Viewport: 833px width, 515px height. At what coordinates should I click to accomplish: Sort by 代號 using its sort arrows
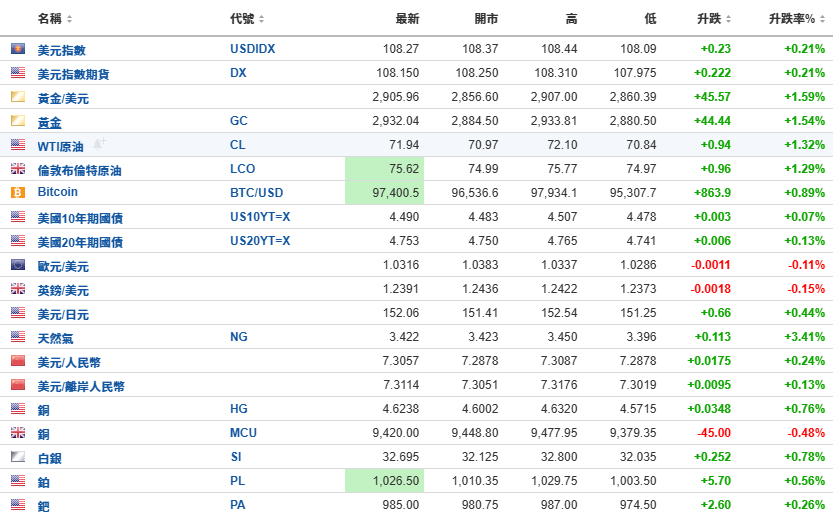point(261,19)
